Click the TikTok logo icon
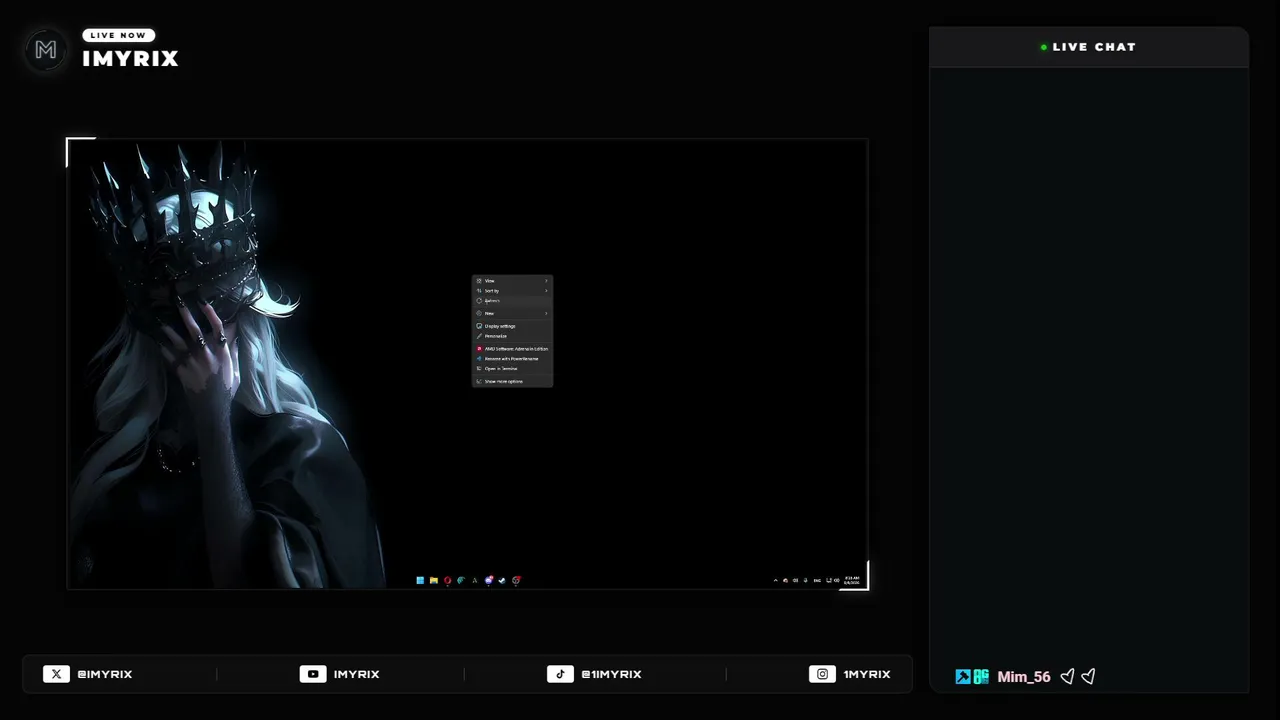This screenshot has width=1280, height=720. point(560,674)
